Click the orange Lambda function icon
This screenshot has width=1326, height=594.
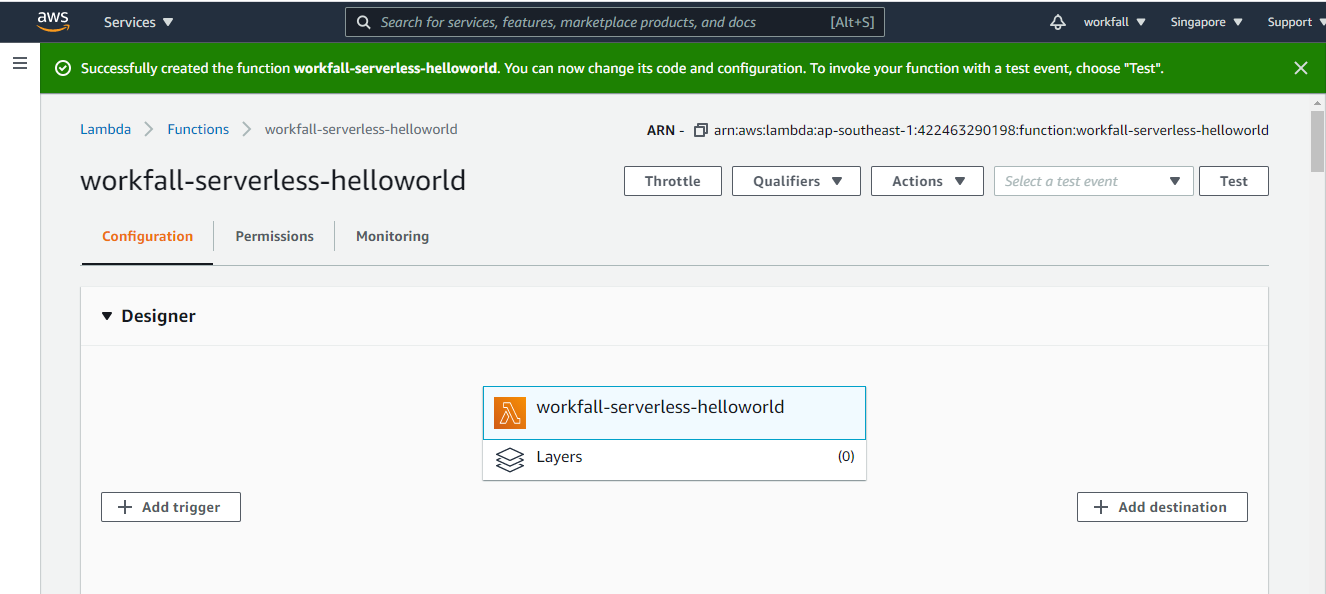click(x=510, y=413)
